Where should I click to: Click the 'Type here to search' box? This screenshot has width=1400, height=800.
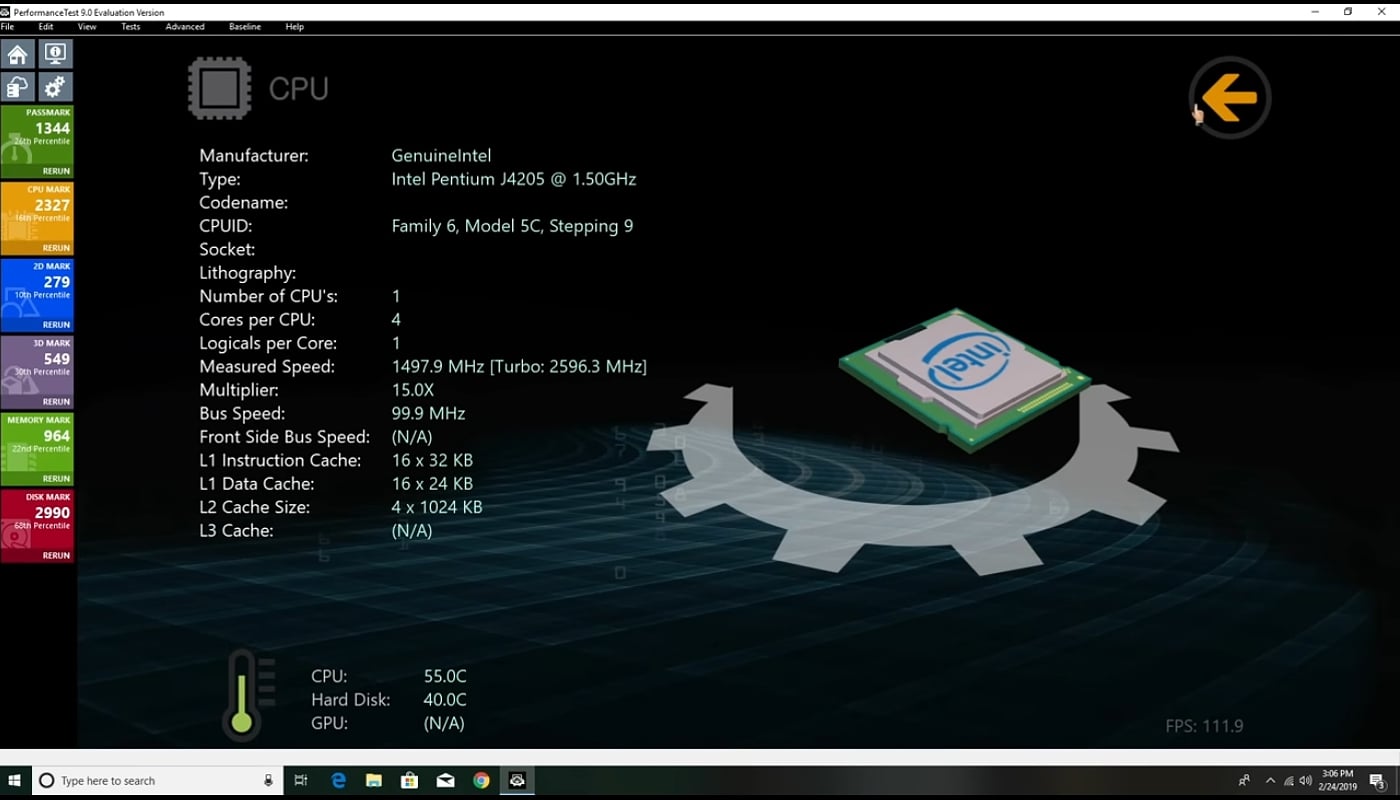(157, 780)
